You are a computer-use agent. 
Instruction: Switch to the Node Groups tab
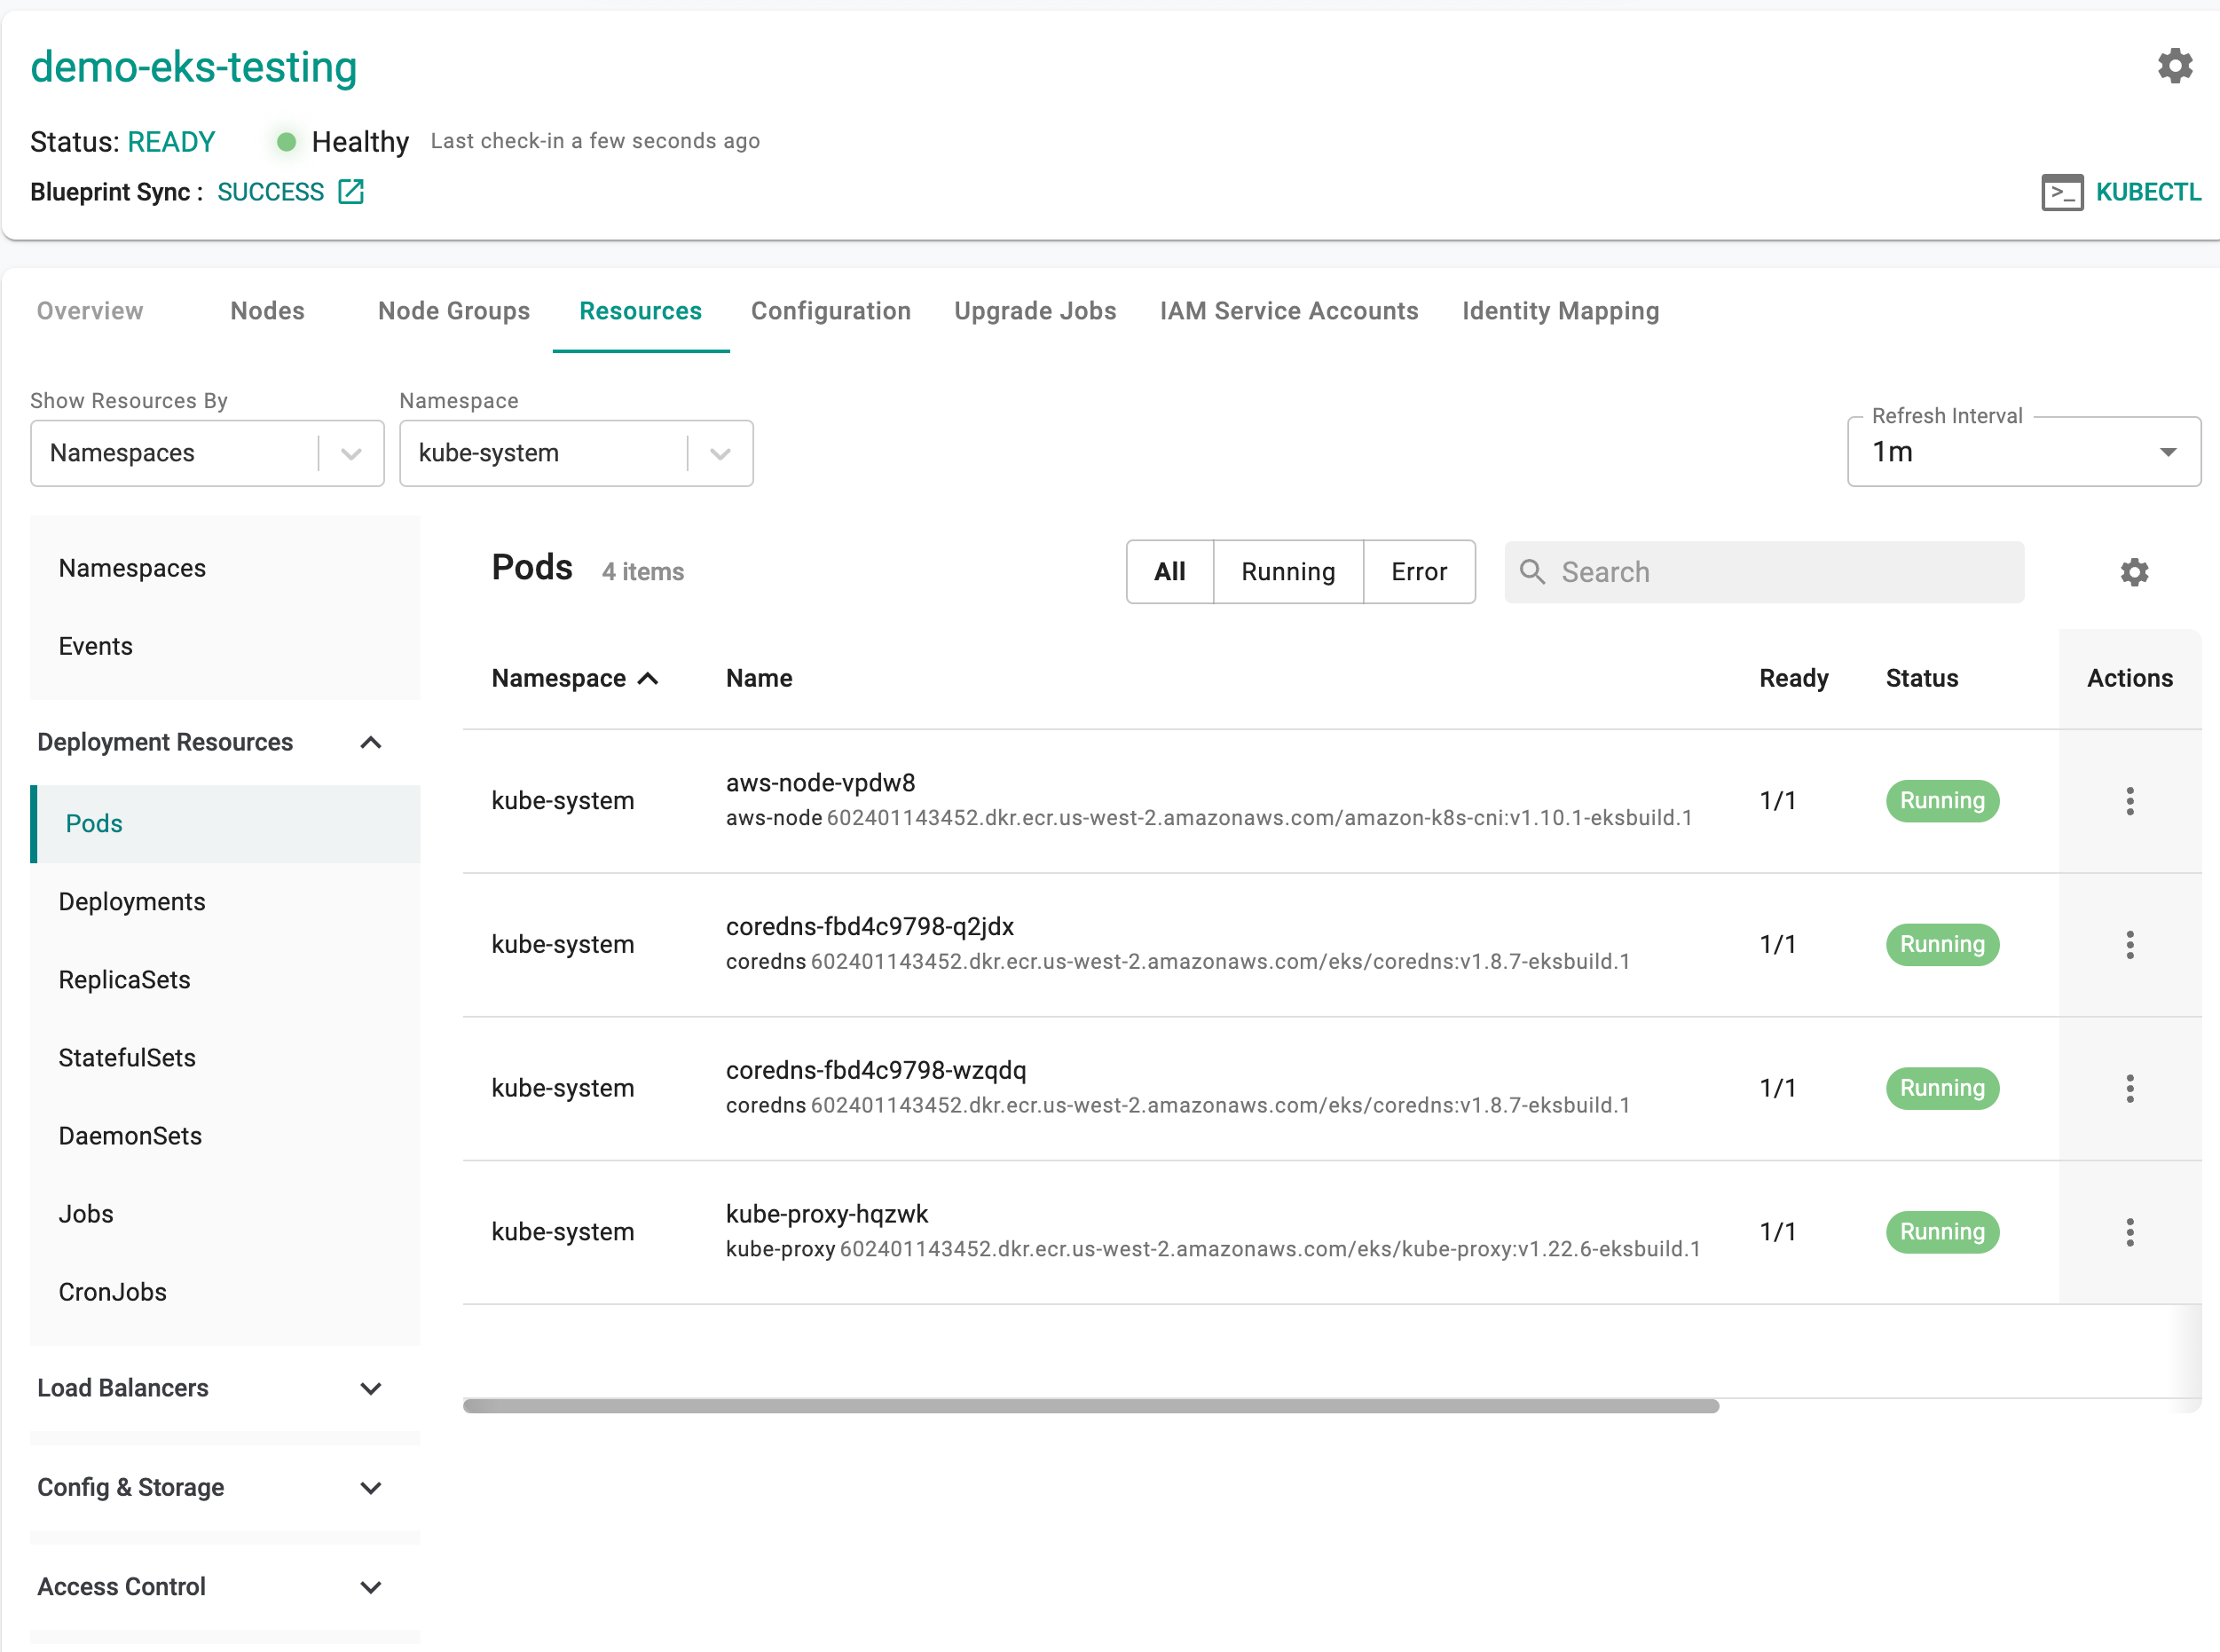click(x=454, y=311)
